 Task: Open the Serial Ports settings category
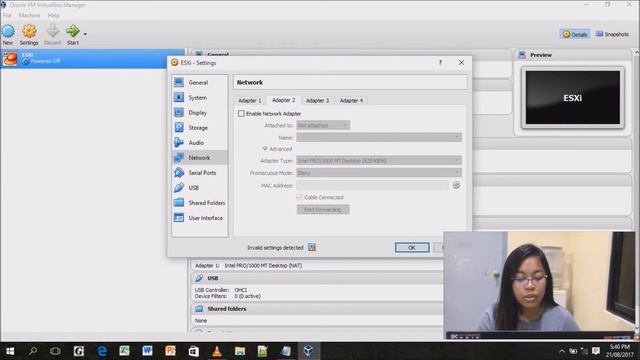[200, 173]
